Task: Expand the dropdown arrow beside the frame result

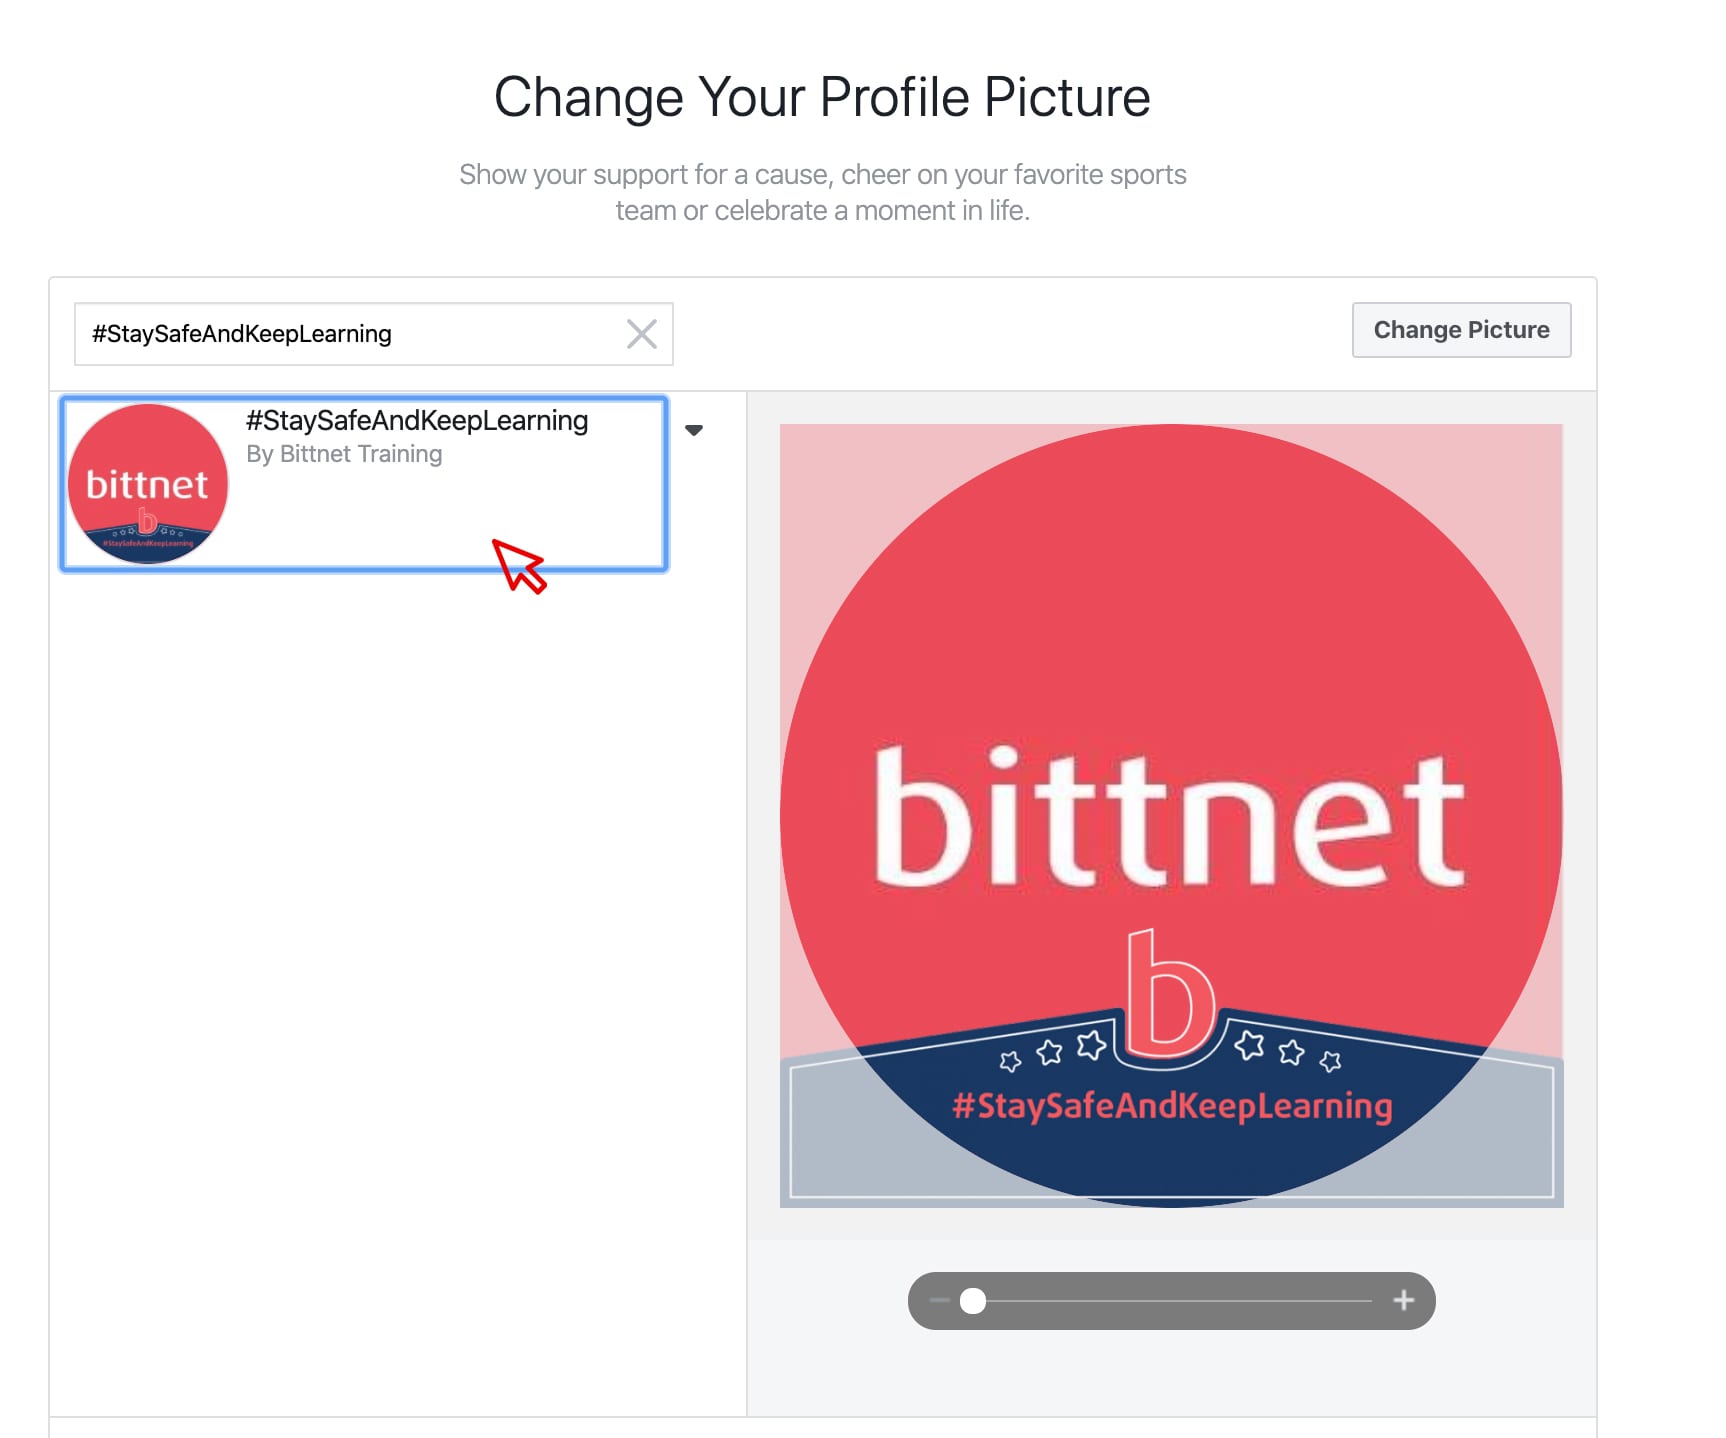Action: (x=694, y=430)
